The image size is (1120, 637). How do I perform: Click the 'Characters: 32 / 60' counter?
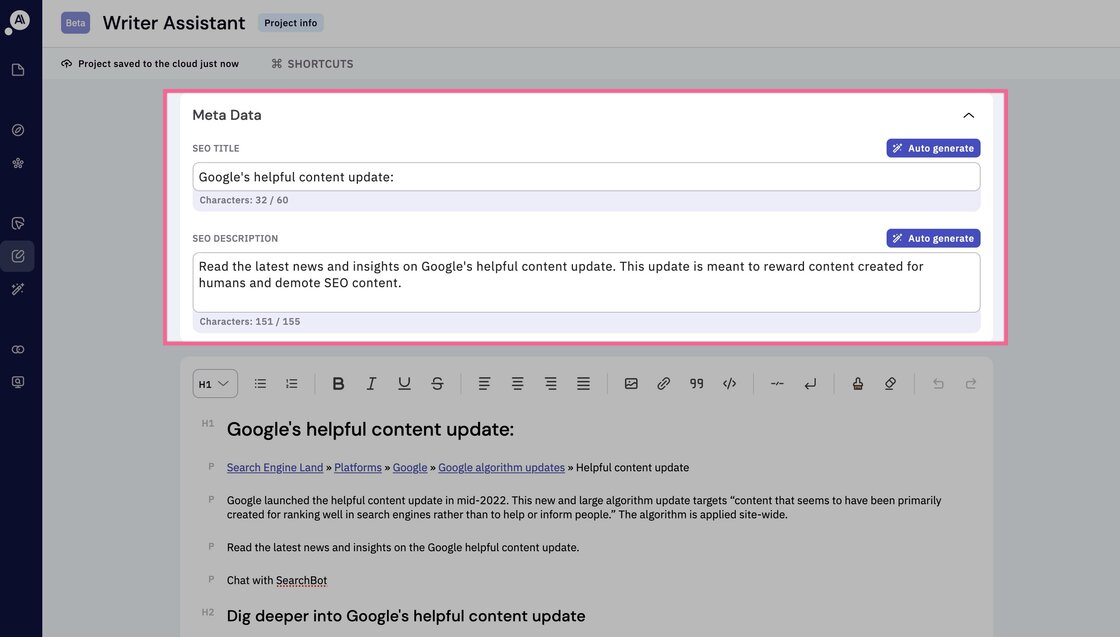[x=244, y=200]
